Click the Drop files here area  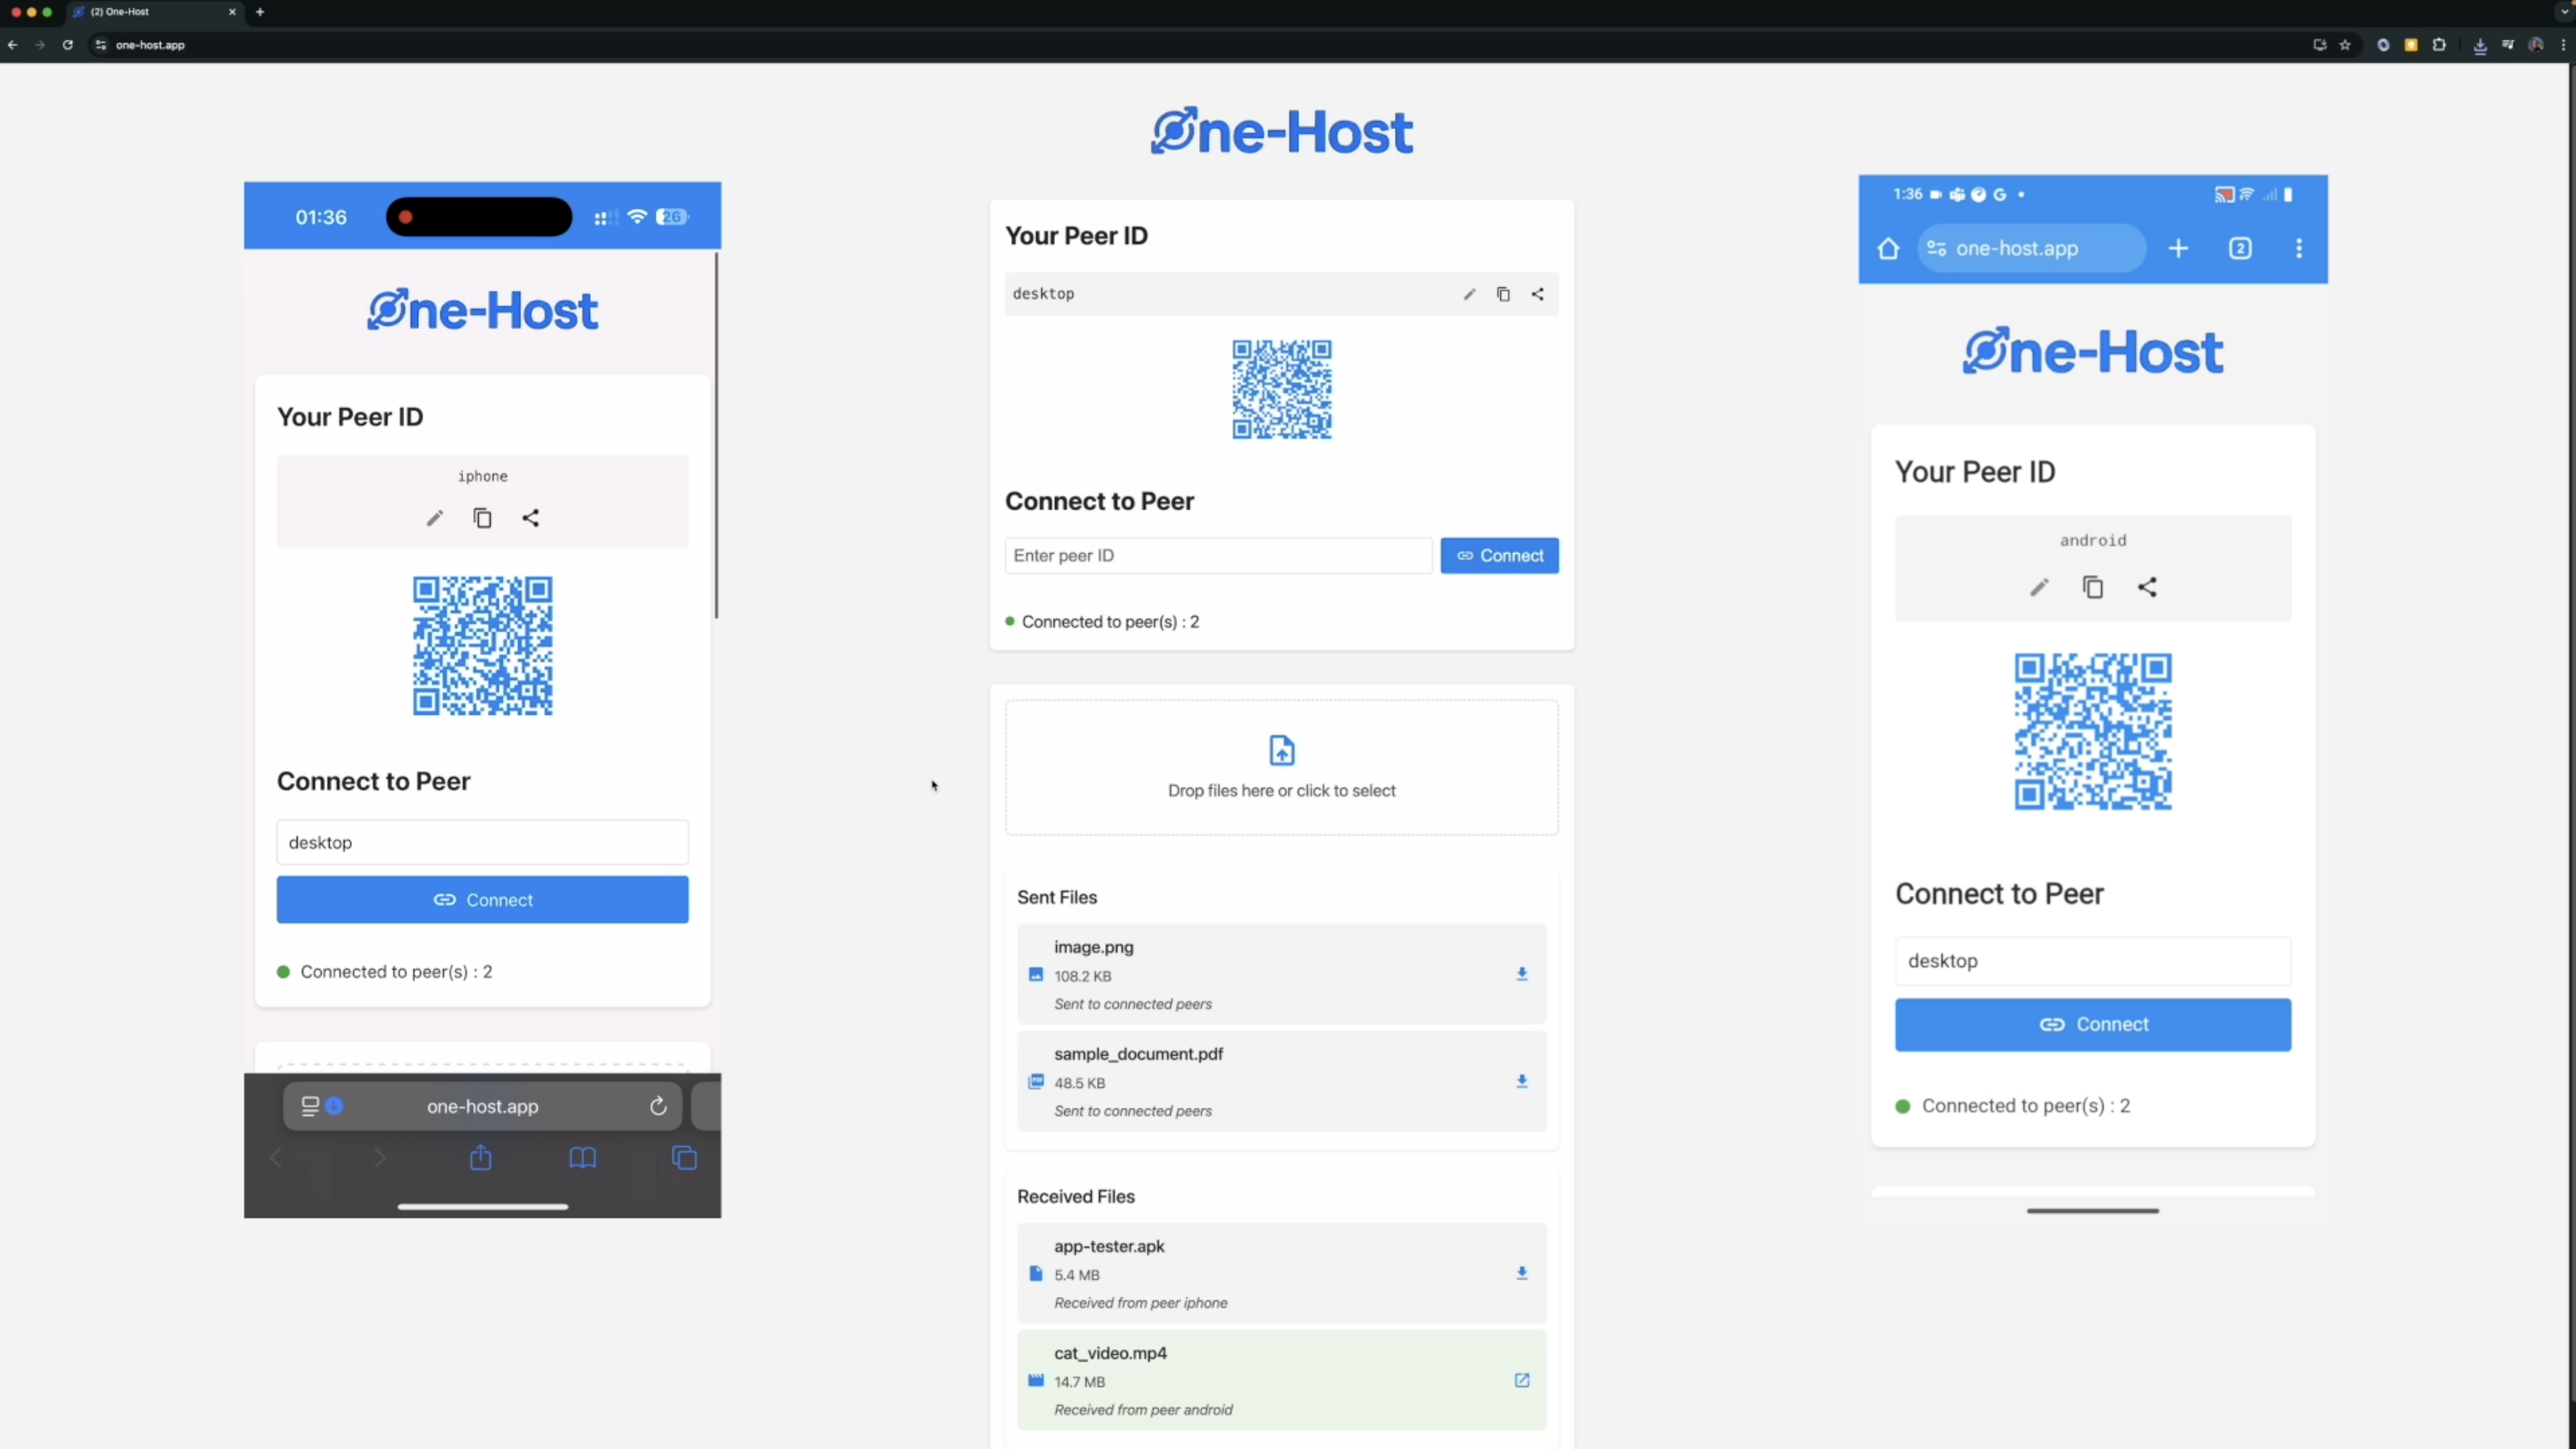tap(1282, 767)
